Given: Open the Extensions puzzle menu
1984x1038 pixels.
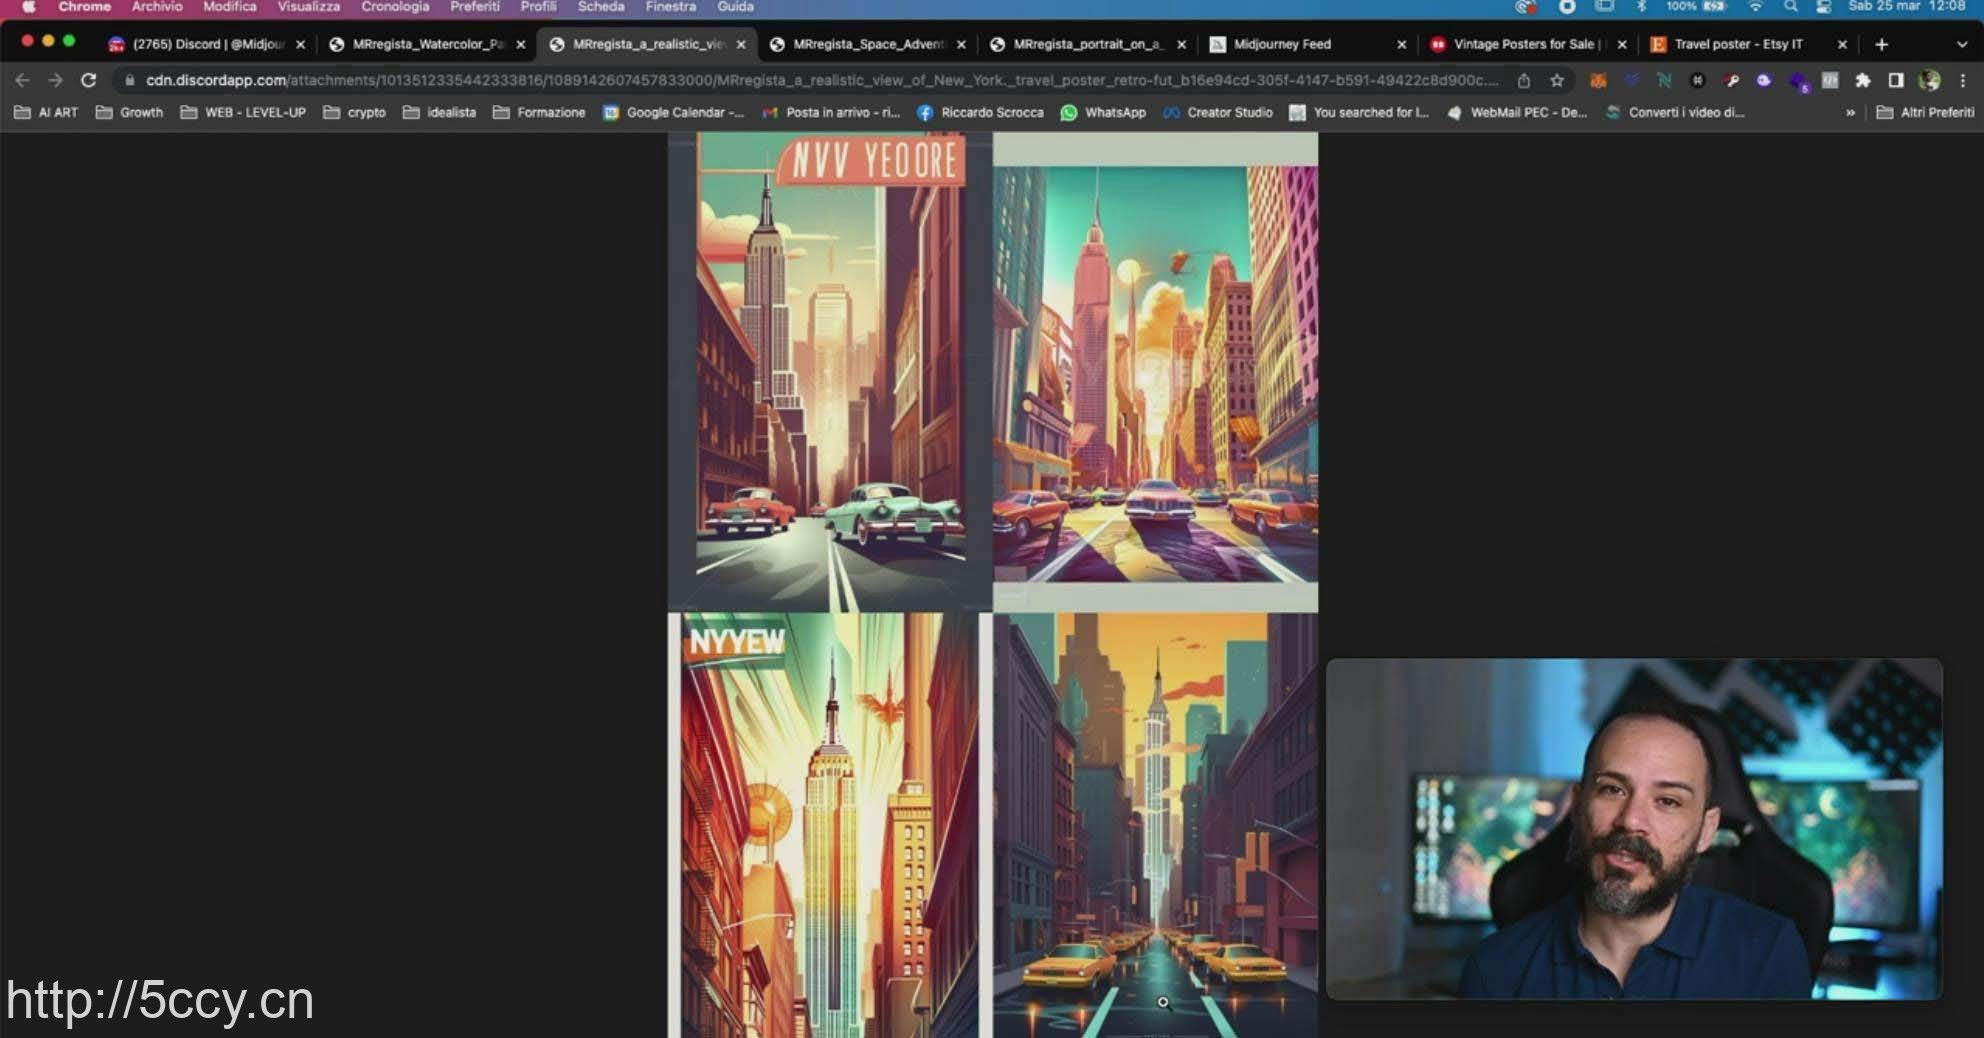Looking at the screenshot, I should coord(1862,80).
